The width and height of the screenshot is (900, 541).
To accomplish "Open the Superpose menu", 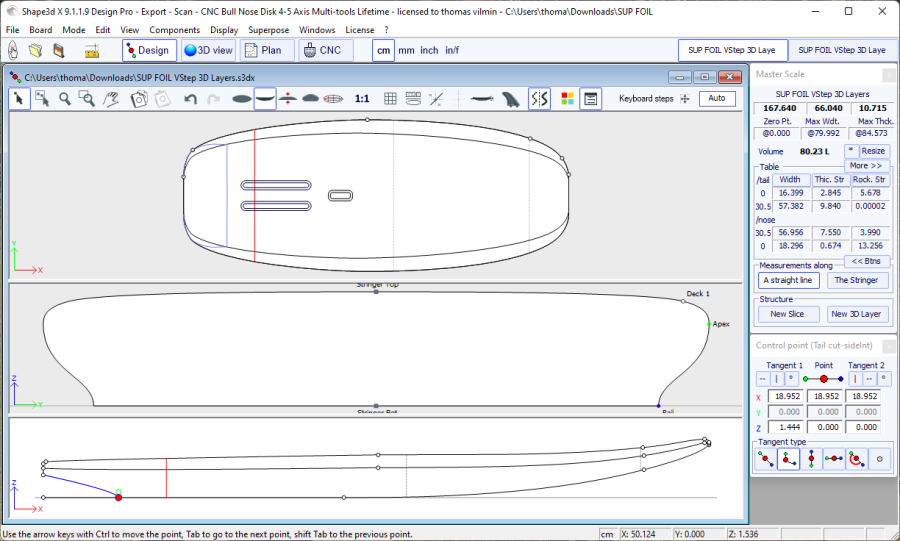I will [x=268, y=30].
